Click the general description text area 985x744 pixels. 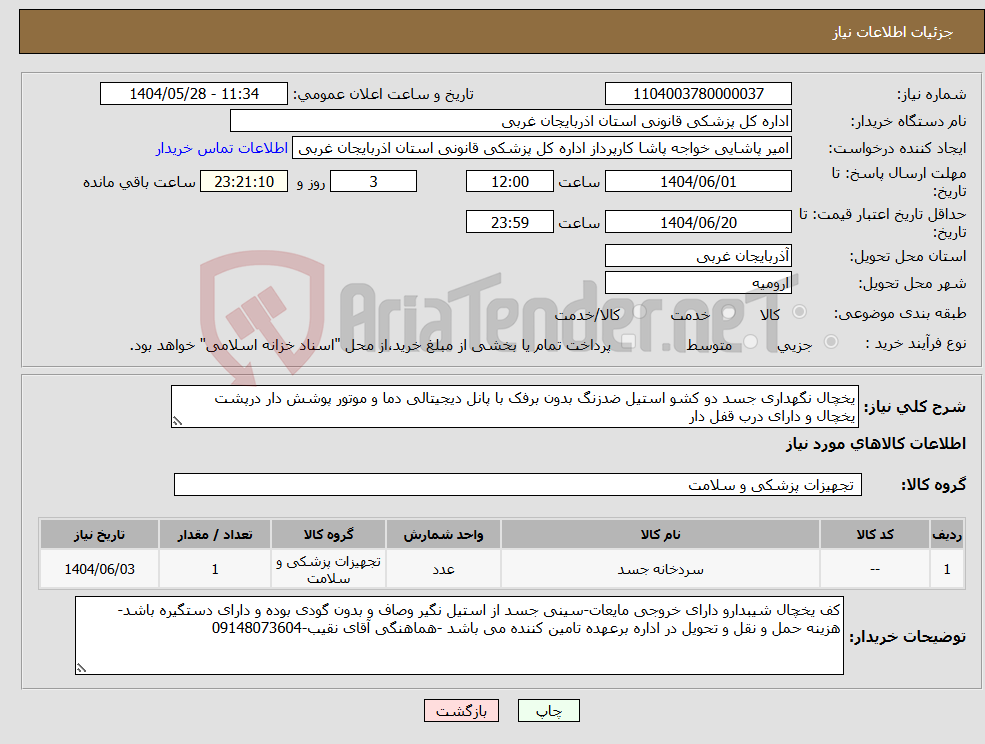[514, 407]
